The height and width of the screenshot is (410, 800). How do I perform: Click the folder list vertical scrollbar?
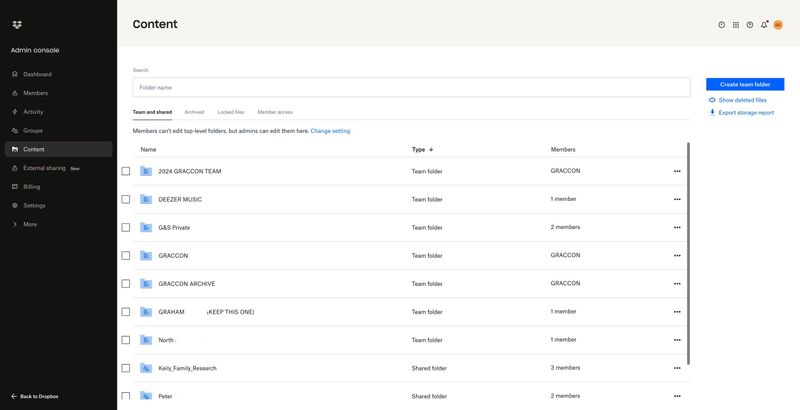click(688, 250)
